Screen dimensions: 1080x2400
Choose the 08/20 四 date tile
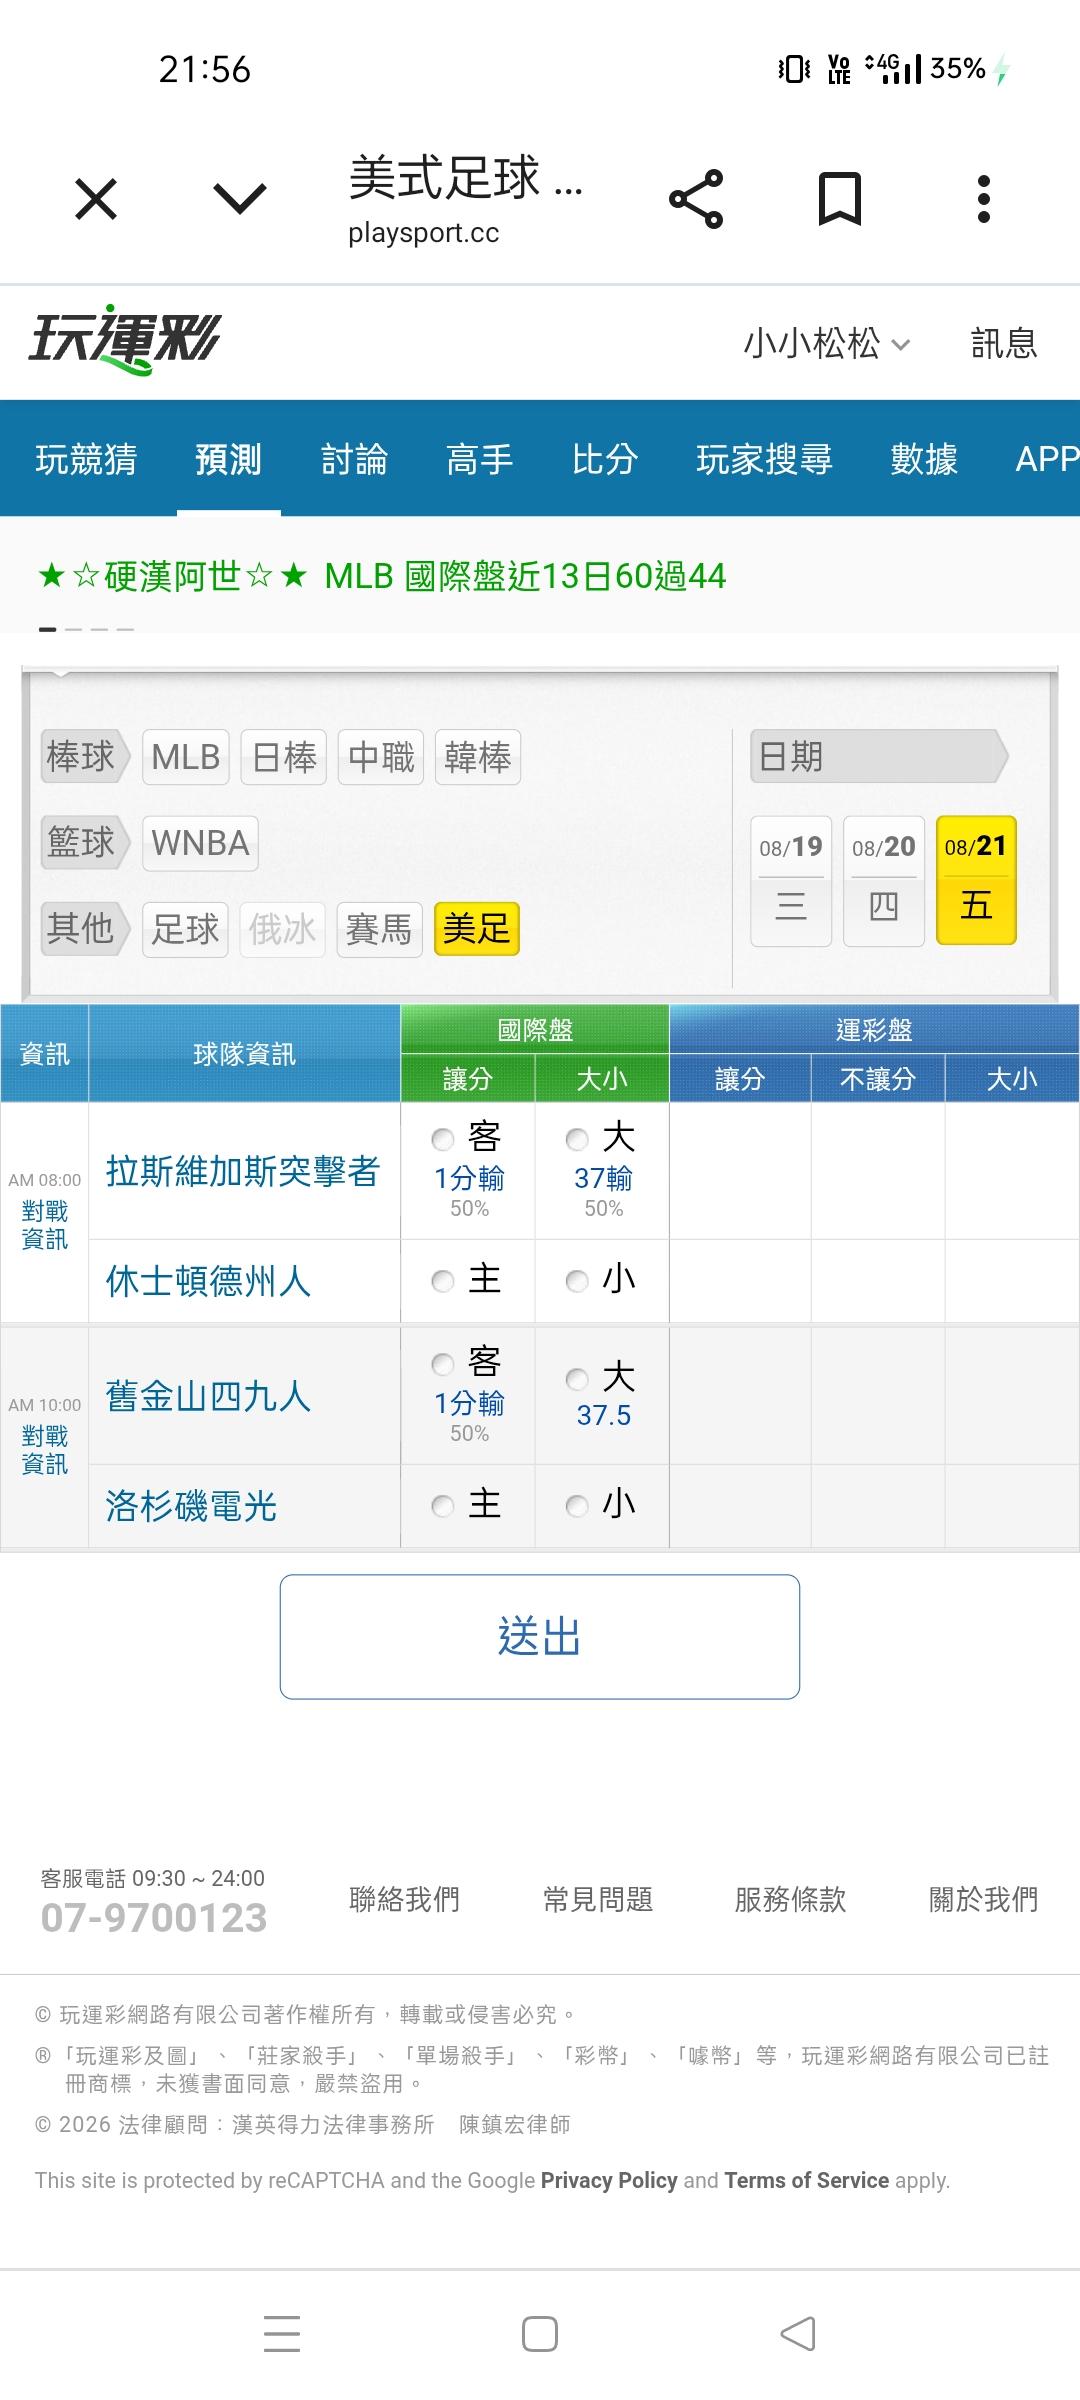pos(884,881)
